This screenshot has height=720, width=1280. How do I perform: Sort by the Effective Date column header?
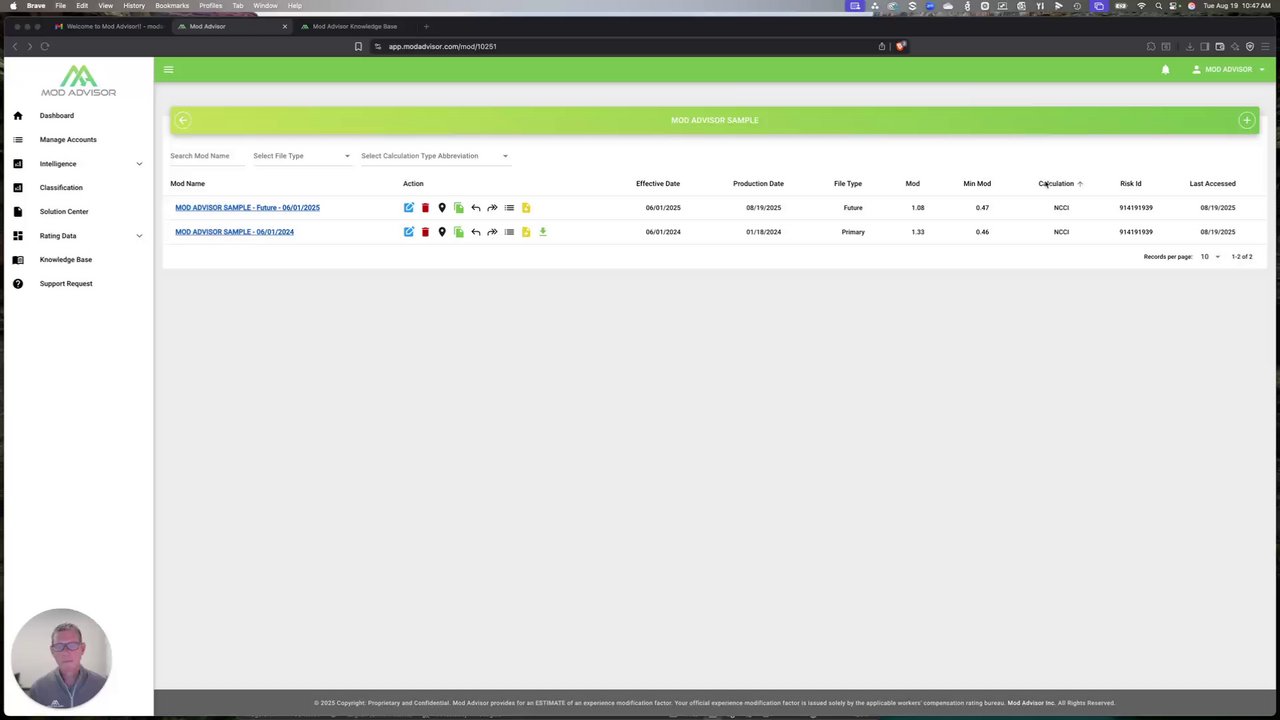(657, 184)
